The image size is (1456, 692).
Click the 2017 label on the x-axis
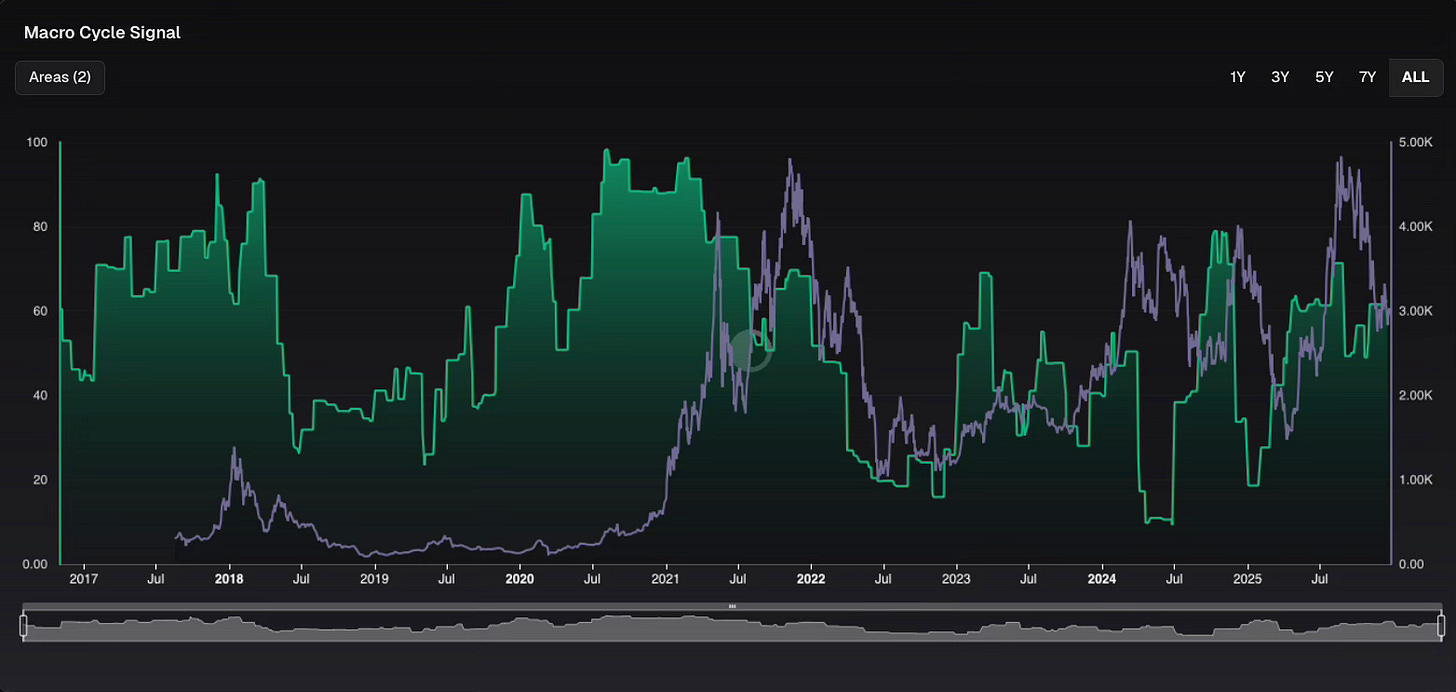(84, 579)
